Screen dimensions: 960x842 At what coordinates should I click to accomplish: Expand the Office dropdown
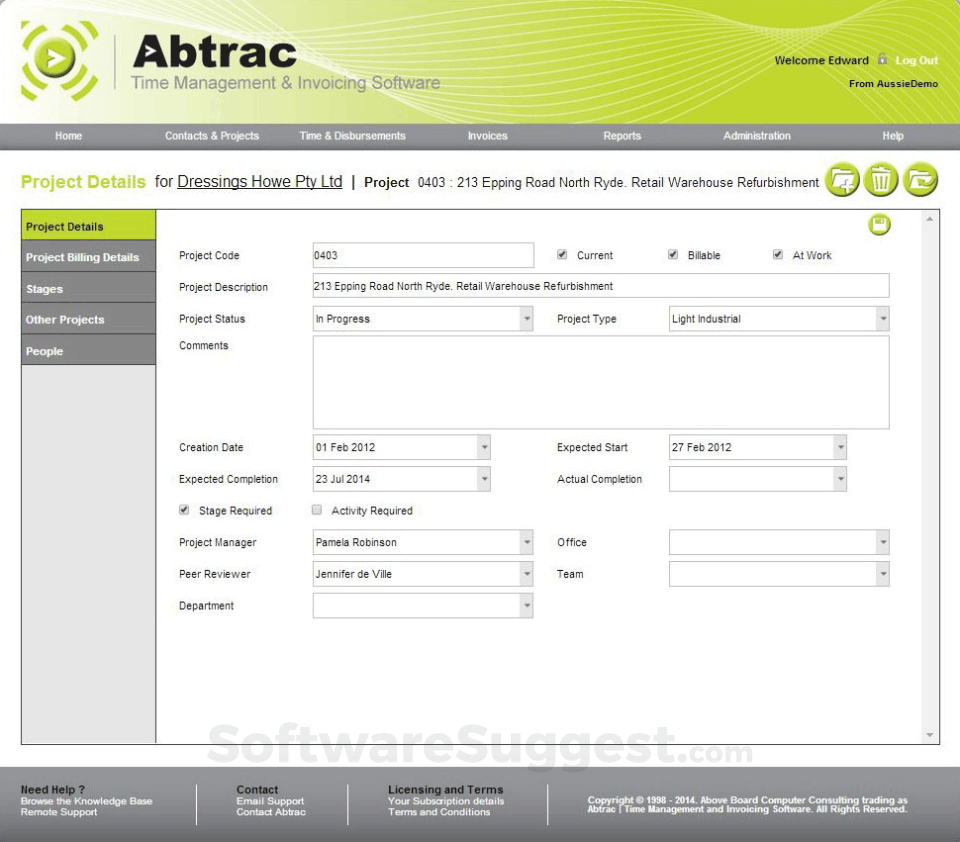click(883, 542)
